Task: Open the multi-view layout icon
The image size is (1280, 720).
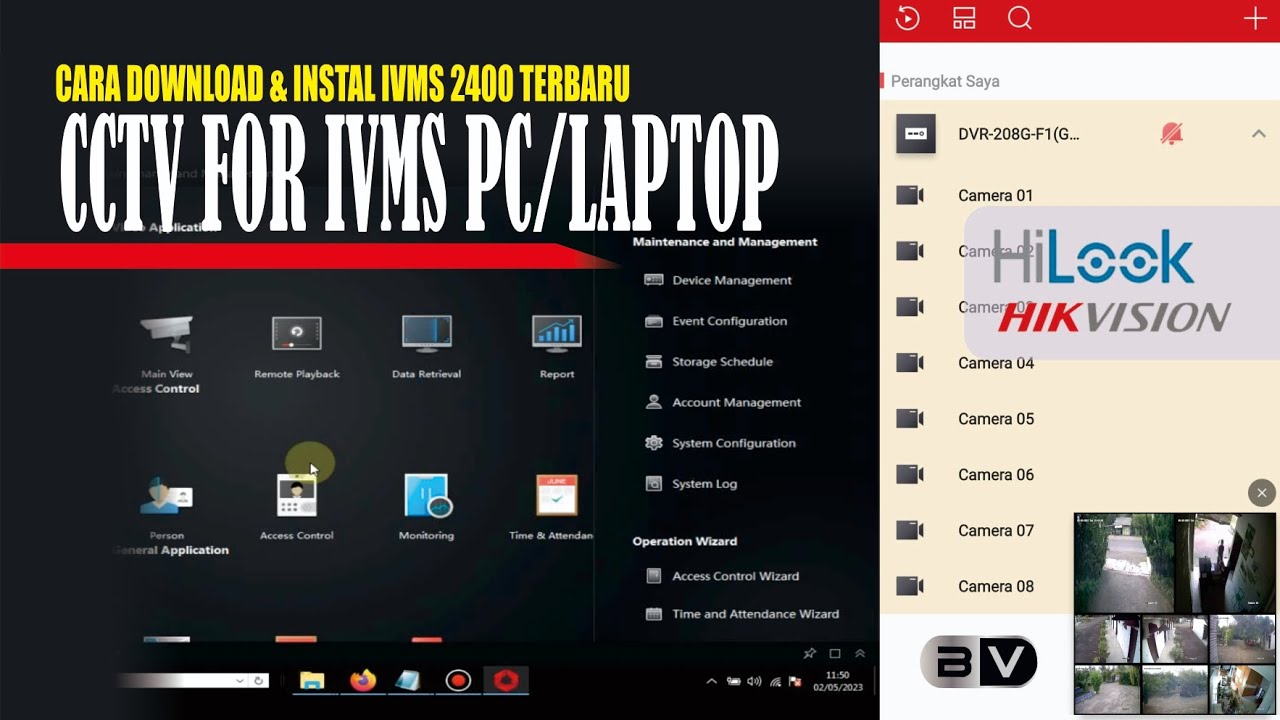Action: click(963, 18)
